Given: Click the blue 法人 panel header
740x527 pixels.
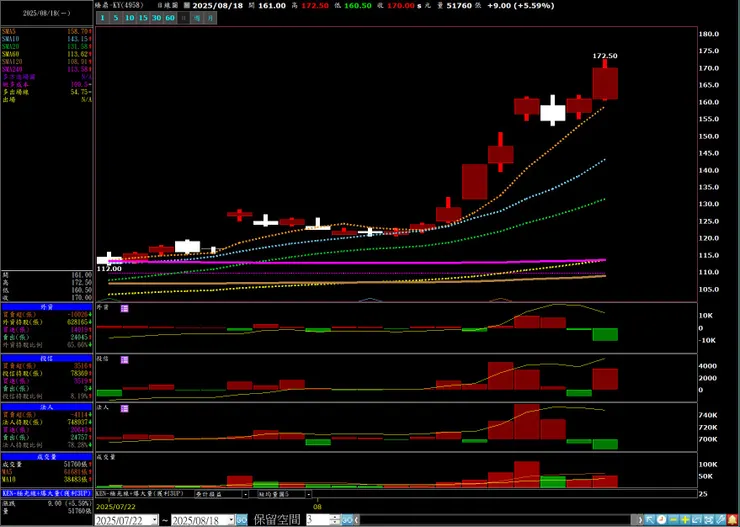Looking at the screenshot, I should tap(47, 407).
